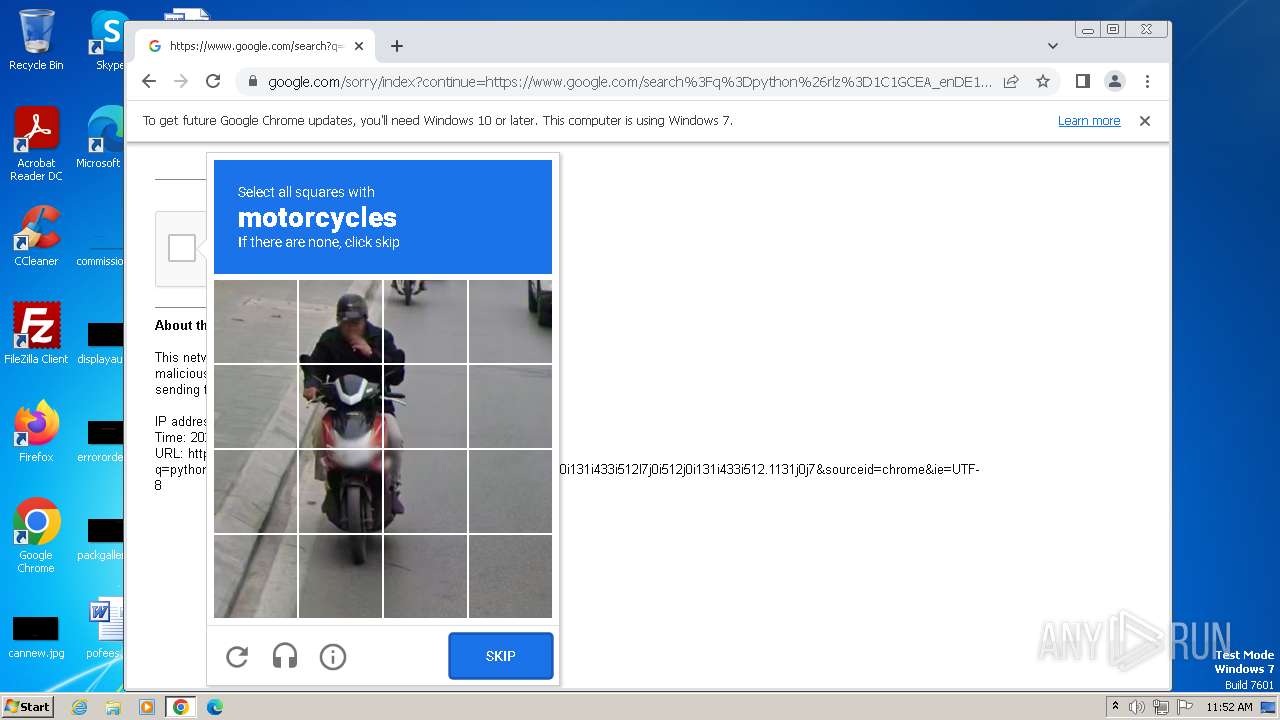Launch Google Chrome desktop shortcut
1280x720 pixels.
tap(36, 535)
